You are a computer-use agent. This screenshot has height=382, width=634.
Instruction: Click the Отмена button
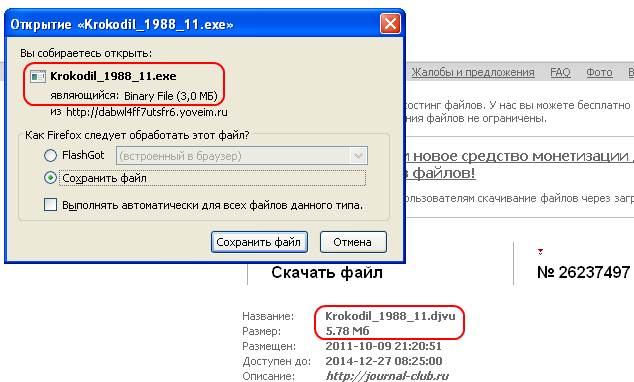pos(353,242)
